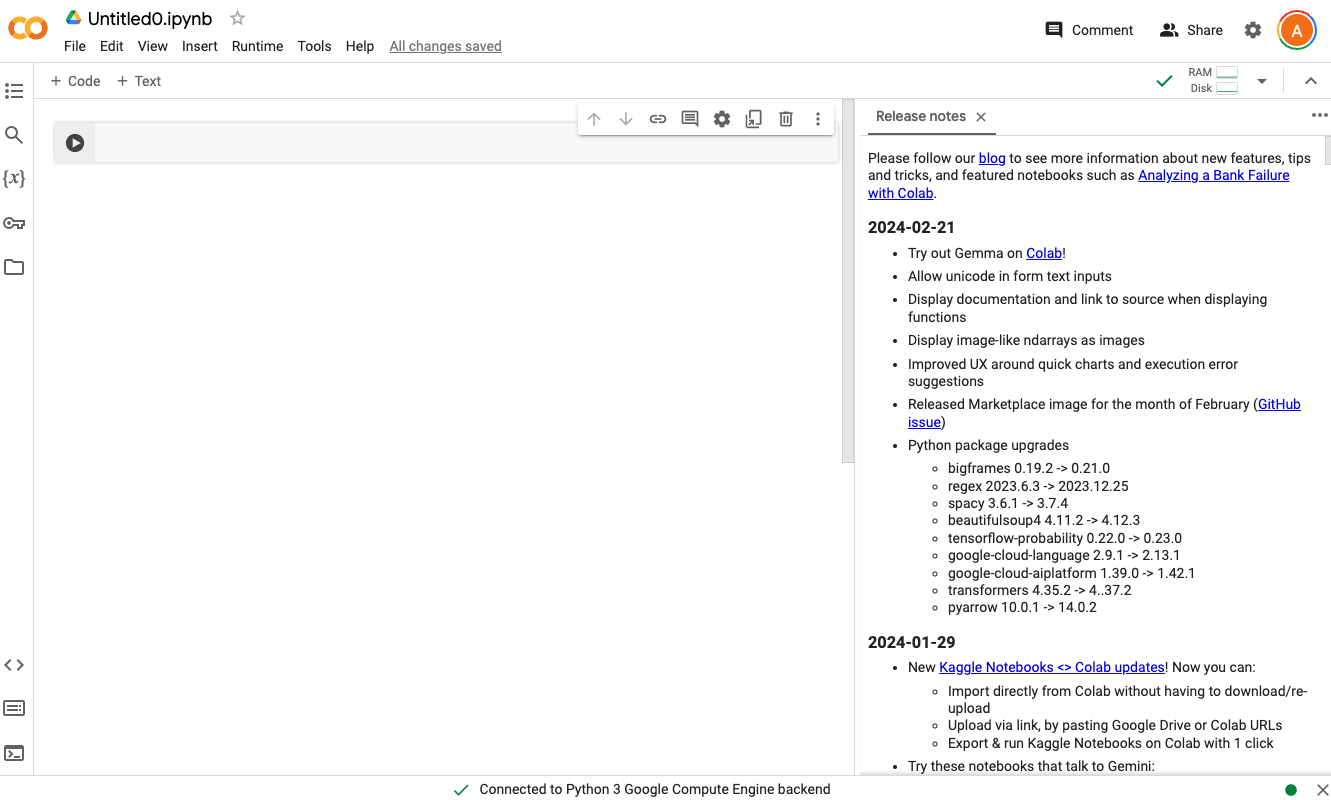Collapse the header using the up chevron
This screenshot has height=800, width=1331.
point(1311,81)
